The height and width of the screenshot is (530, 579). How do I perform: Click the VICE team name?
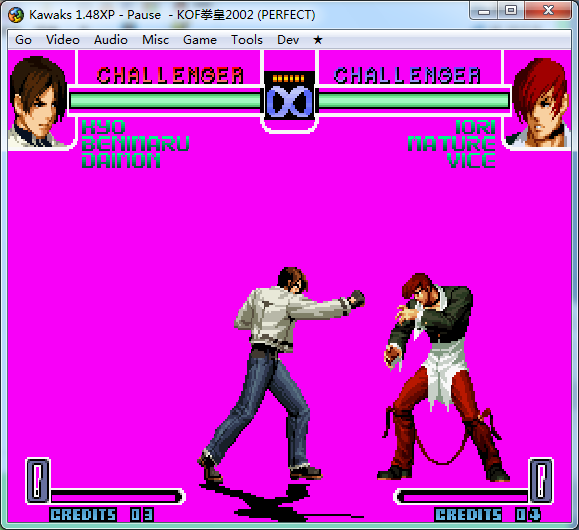[x=471, y=160]
